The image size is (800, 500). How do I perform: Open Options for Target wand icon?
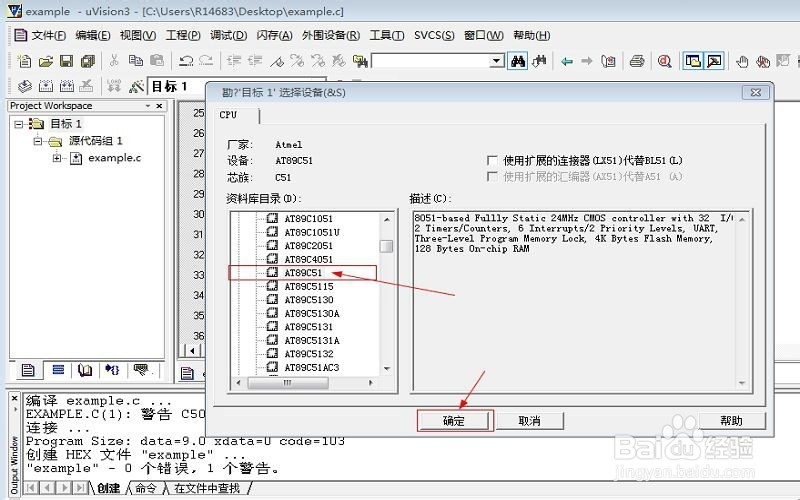point(136,86)
